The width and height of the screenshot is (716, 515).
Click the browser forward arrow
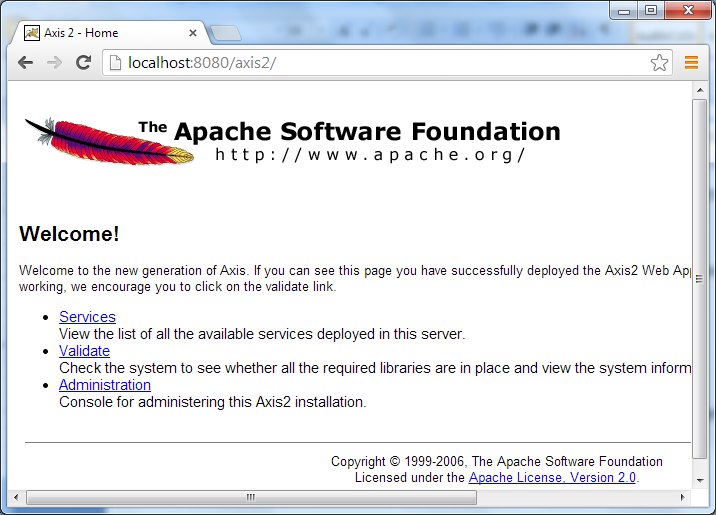tap(54, 63)
